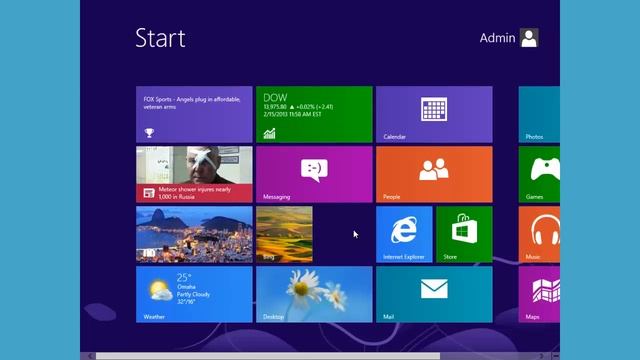Viewport: 640px width, 360px height.
Task: Open the Meteor shower news tile
Action: coord(194,174)
